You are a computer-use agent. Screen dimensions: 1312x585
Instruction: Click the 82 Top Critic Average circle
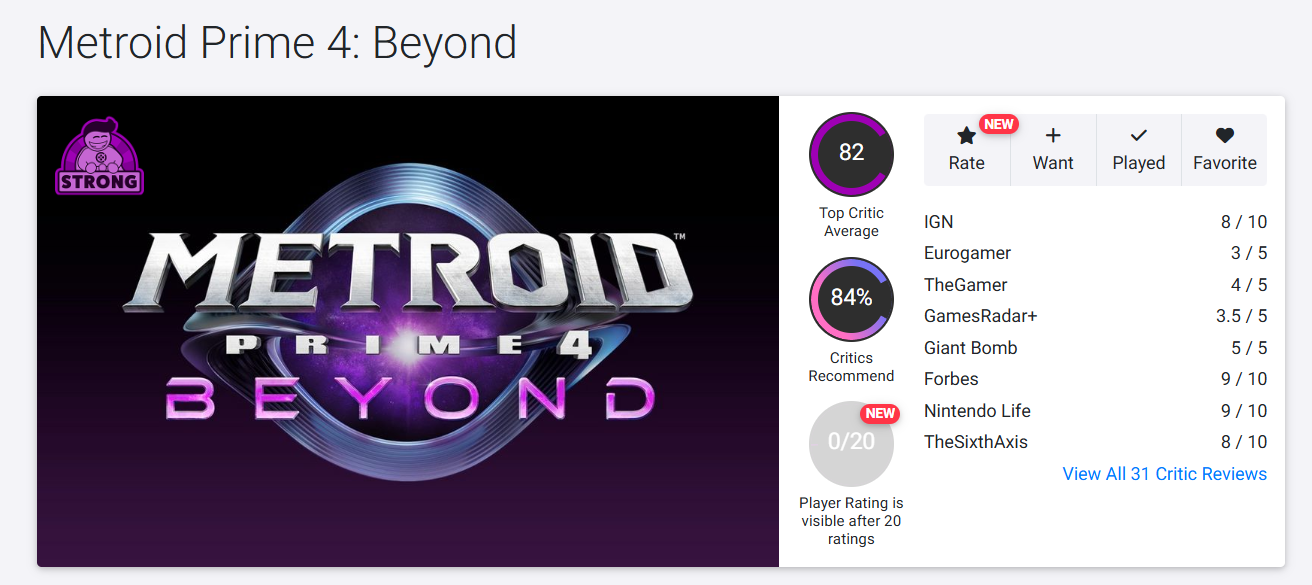(x=851, y=153)
